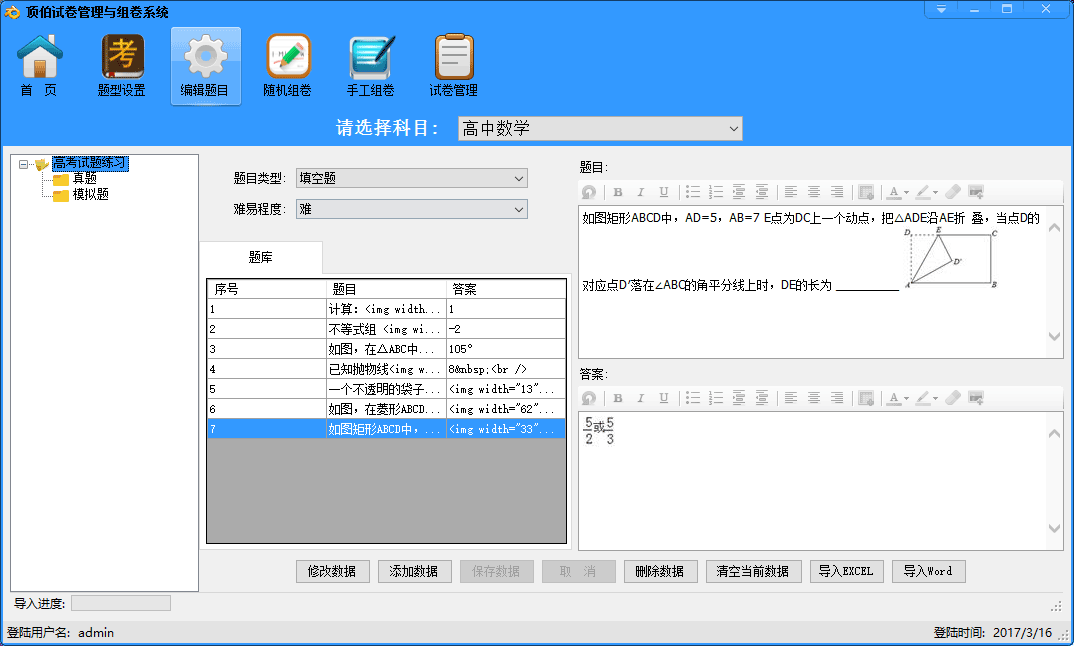
Task: Click the eraser icon in 答案 toolbar
Action: [952, 398]
